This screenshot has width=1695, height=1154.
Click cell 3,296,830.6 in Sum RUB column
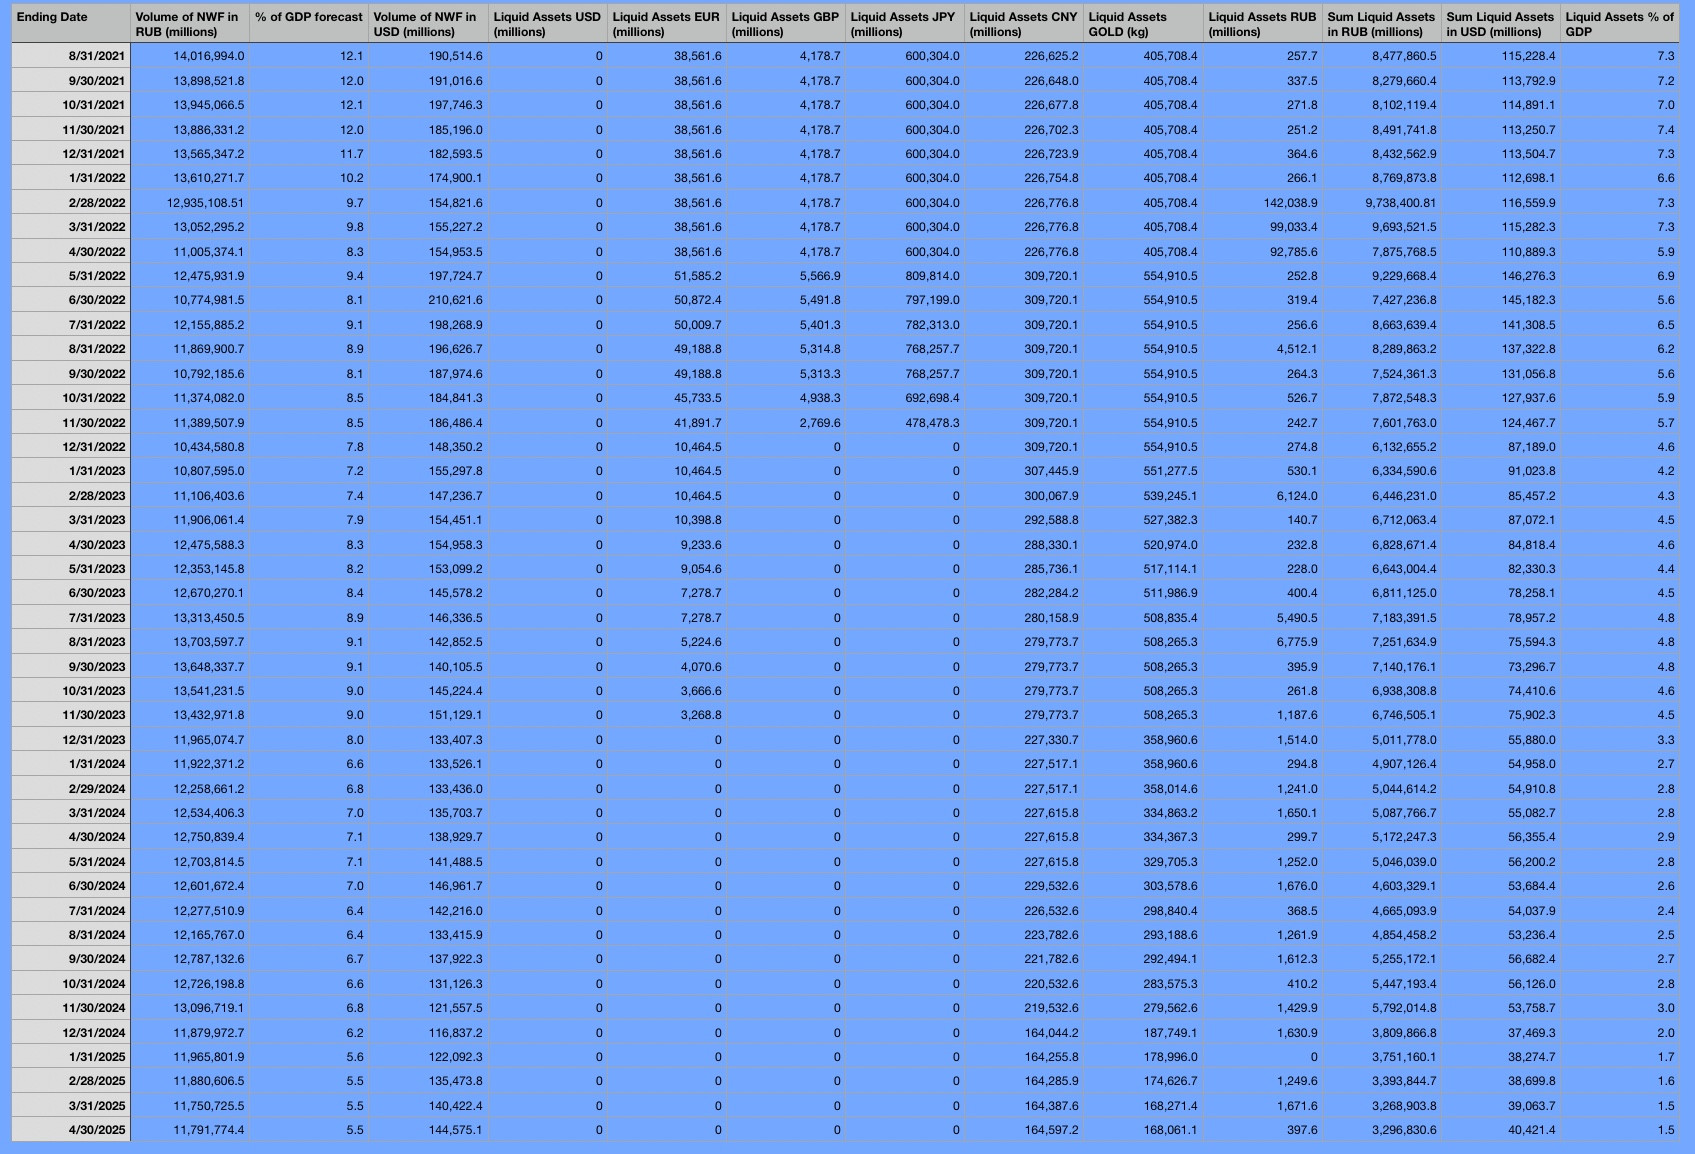pos(1382,1130)
